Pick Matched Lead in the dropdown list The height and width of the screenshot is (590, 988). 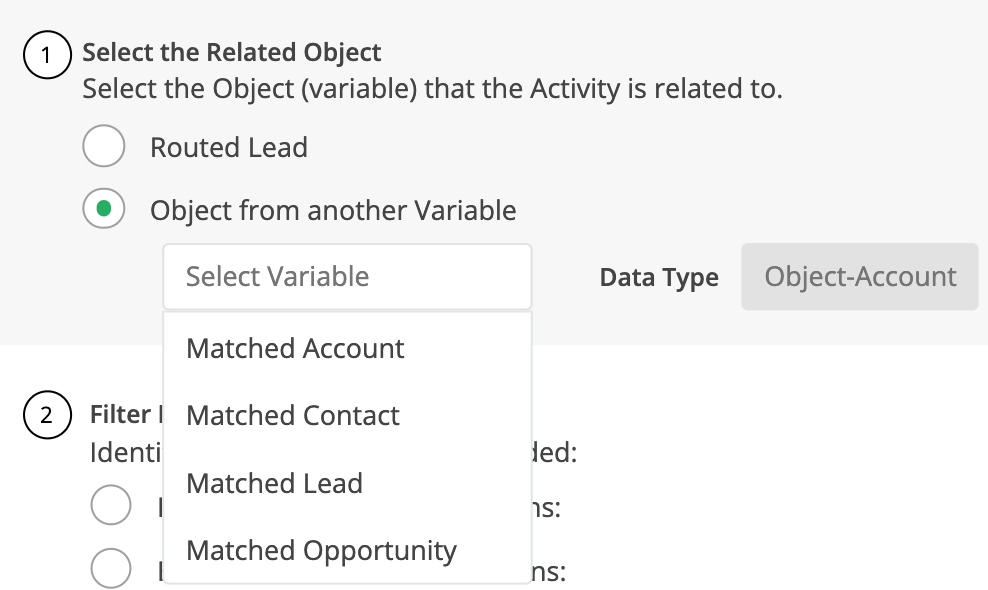click(274, 483)
